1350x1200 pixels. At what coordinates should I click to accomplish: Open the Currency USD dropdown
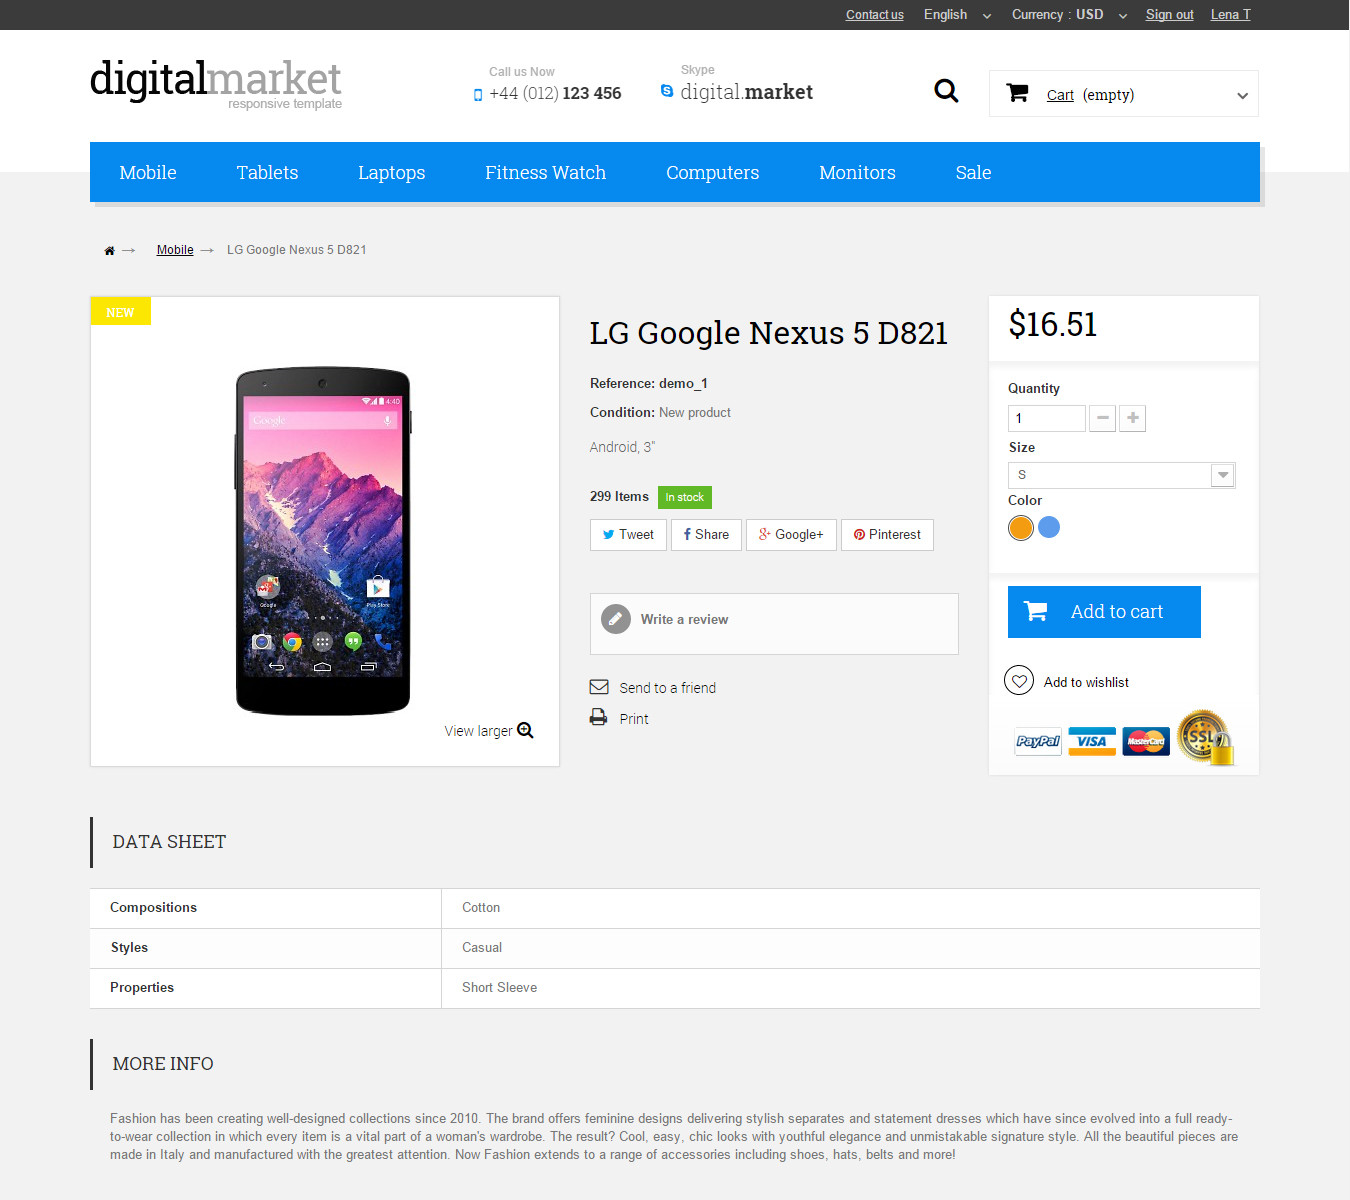coord(1068,15)
